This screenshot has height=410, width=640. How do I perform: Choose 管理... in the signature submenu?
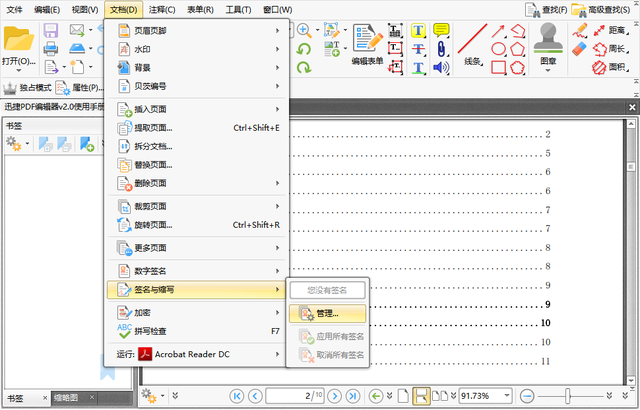[327, 313]
